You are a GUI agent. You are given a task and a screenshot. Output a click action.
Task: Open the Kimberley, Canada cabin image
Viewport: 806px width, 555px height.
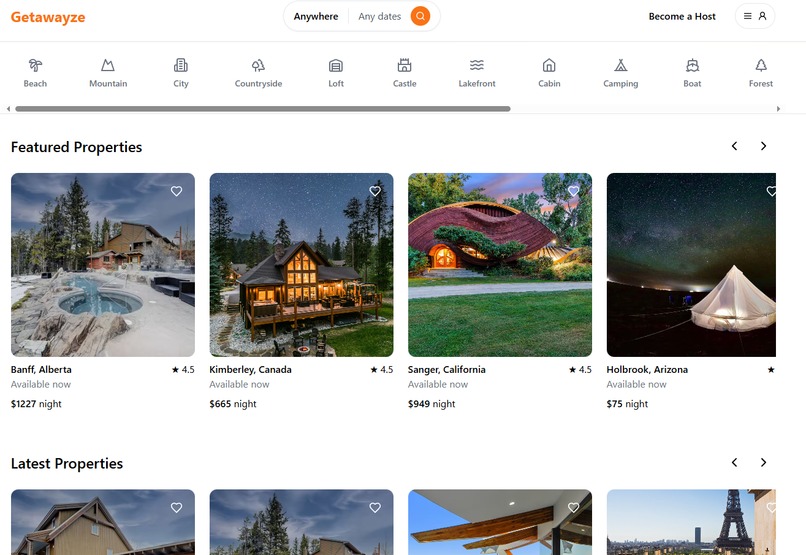[x=301, y=265]
